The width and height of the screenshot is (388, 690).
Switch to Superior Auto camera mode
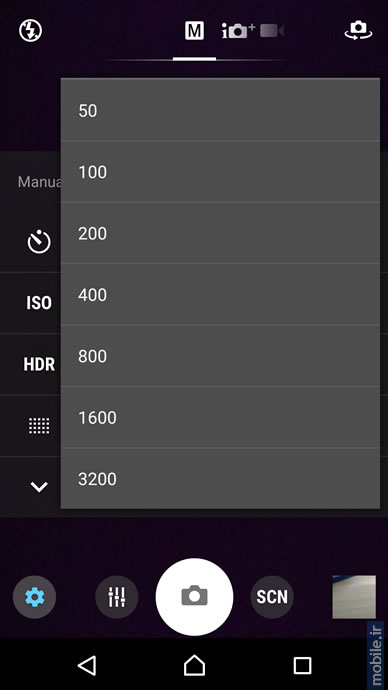238,31
